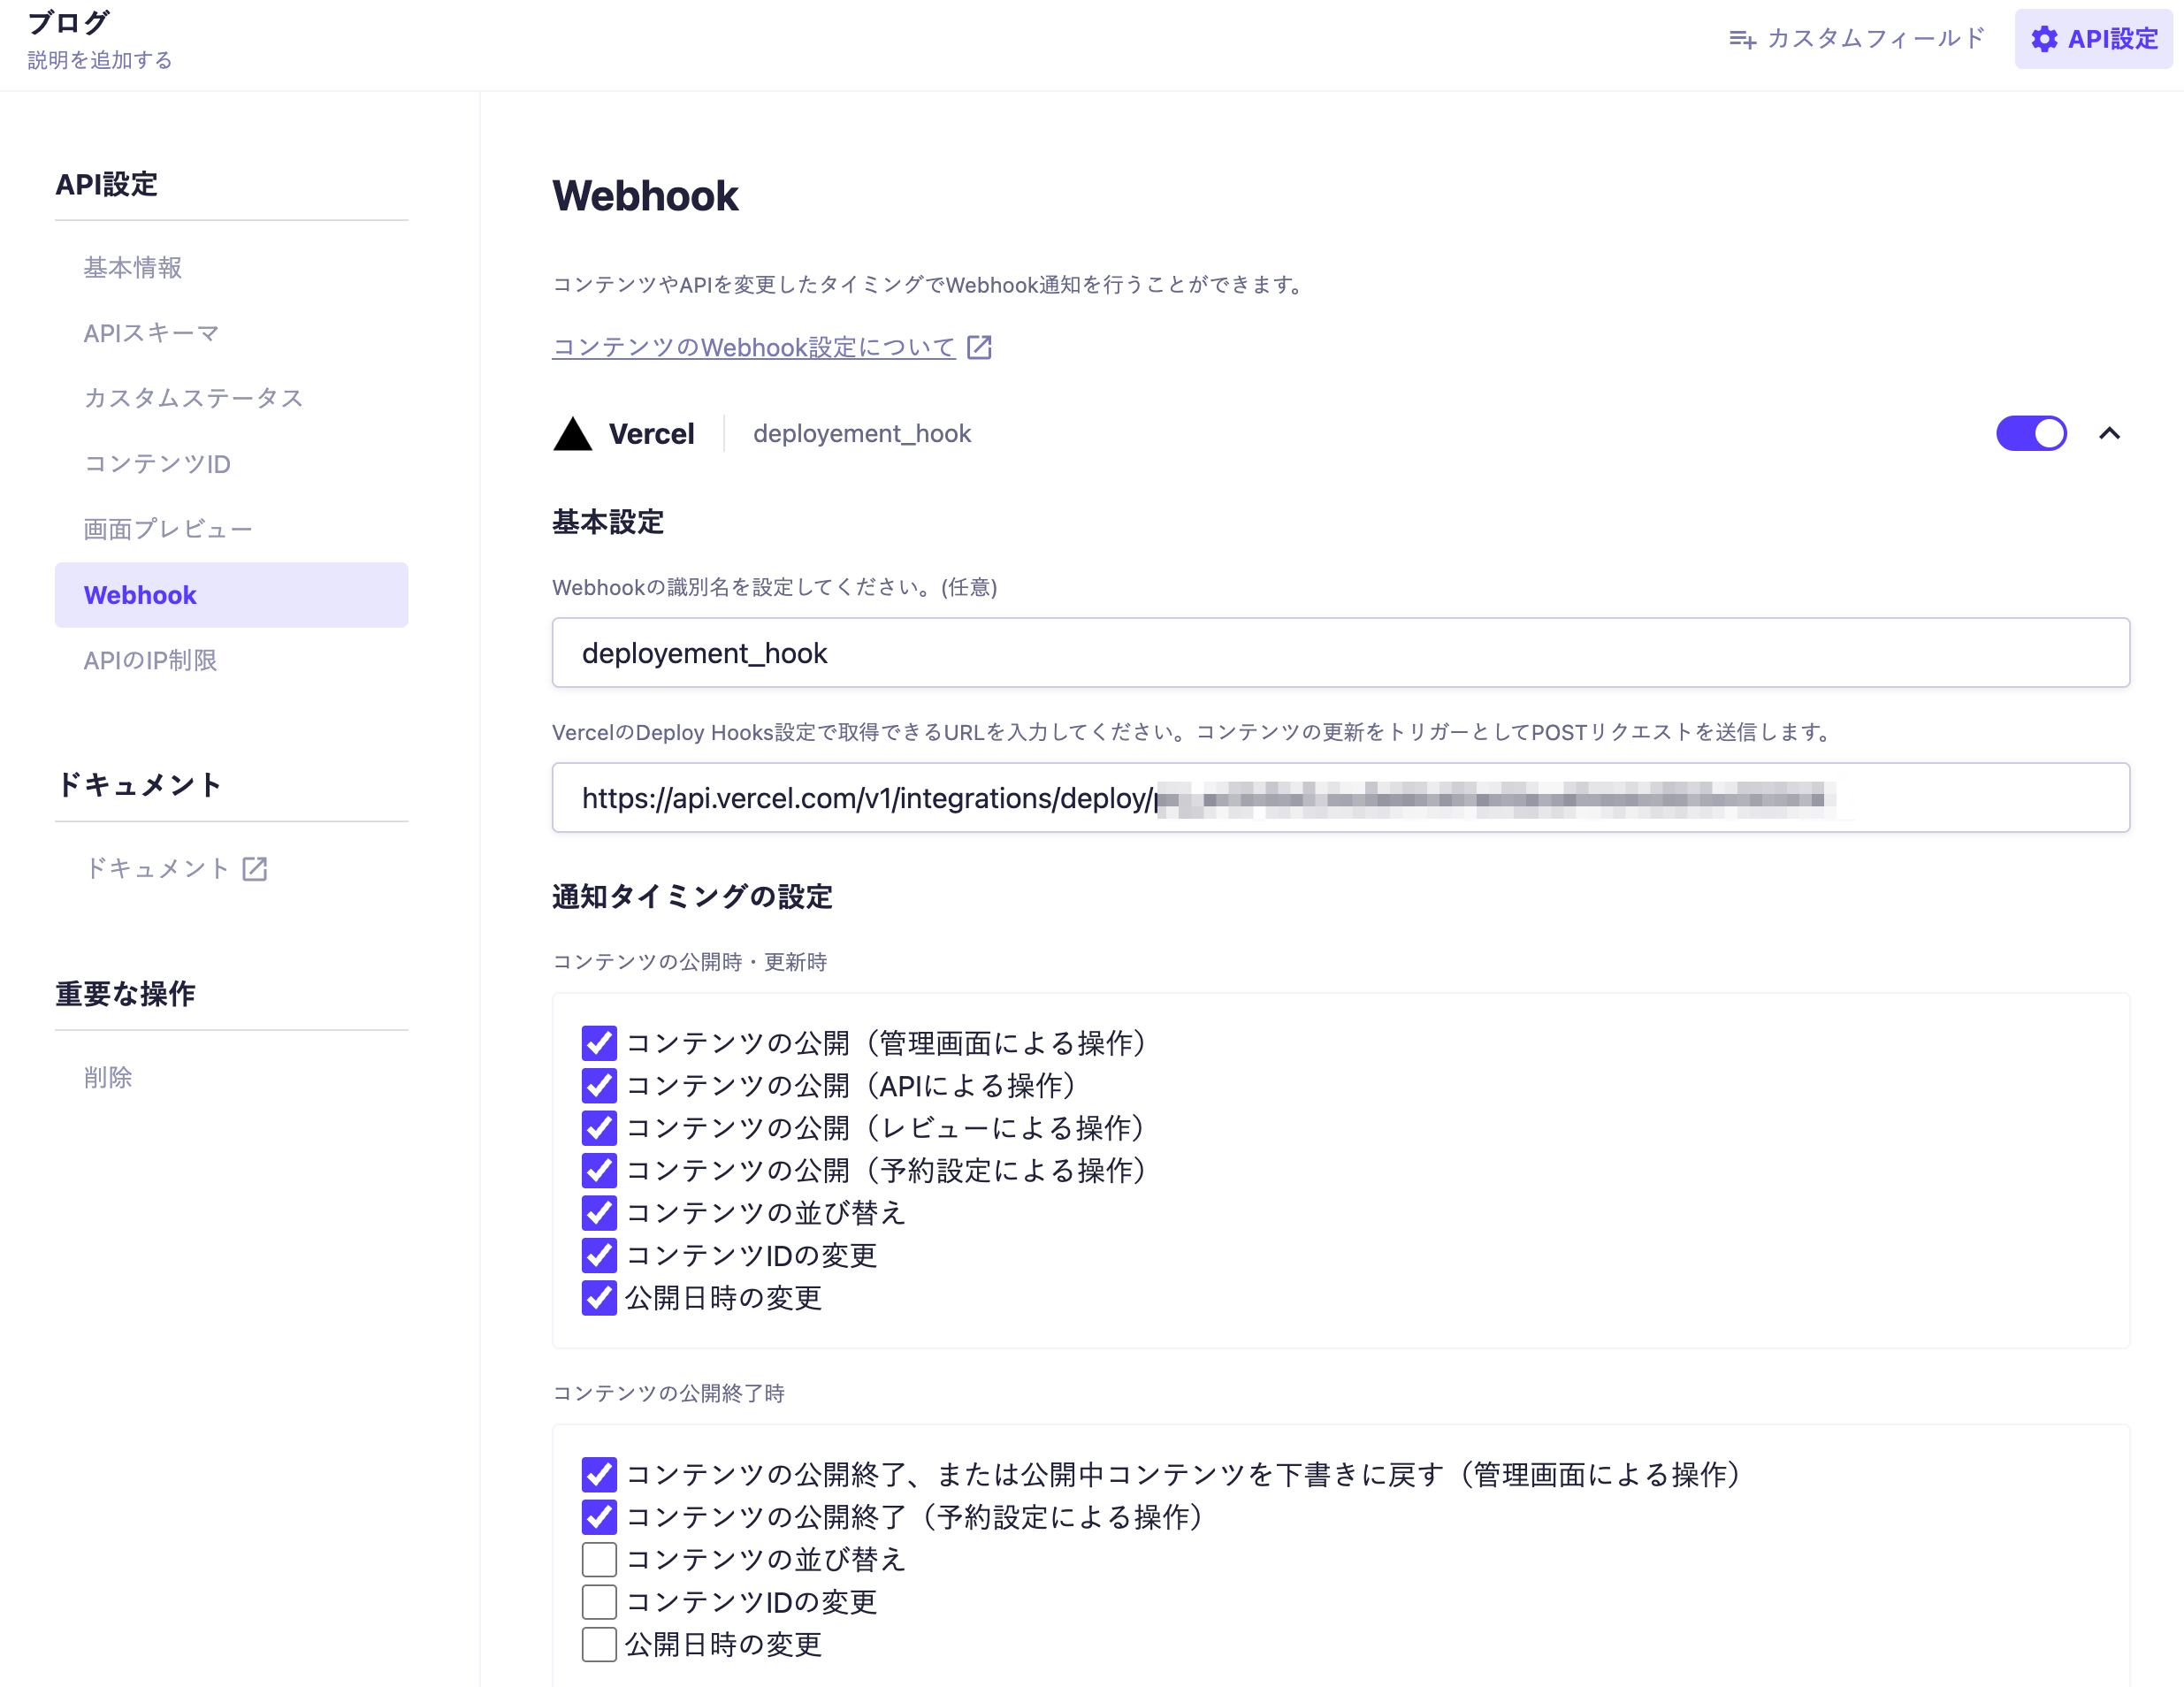Collapse the Vercel webhook section chevron

pyautogui.click(x=2109, y=433)
